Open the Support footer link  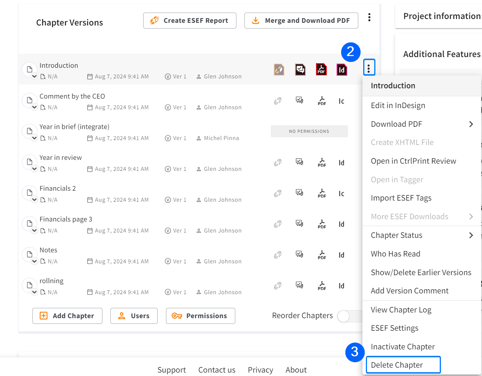[171, 370]
